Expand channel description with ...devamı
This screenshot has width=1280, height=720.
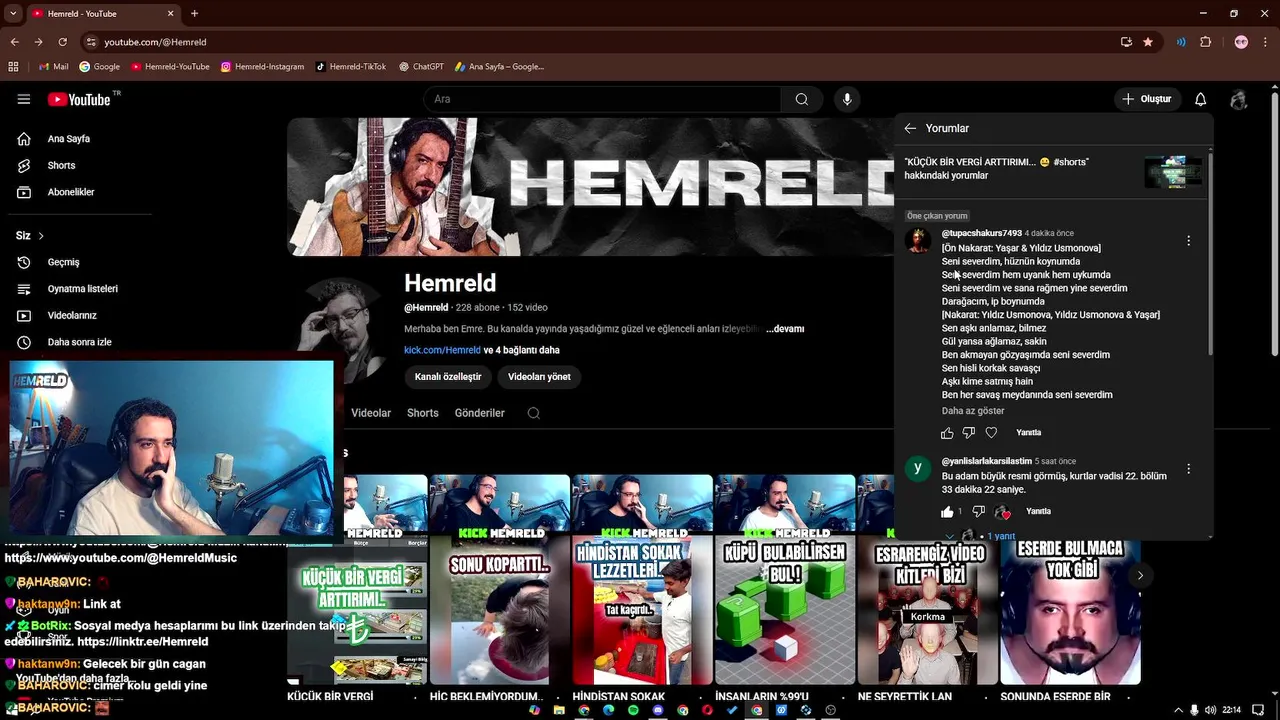[x=785, y=329]
